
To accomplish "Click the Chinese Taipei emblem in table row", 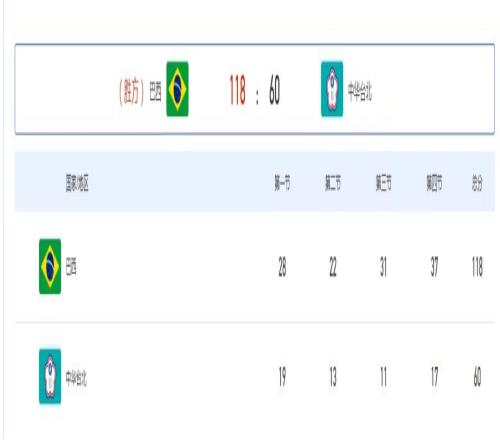I will [x=50, y=376].
